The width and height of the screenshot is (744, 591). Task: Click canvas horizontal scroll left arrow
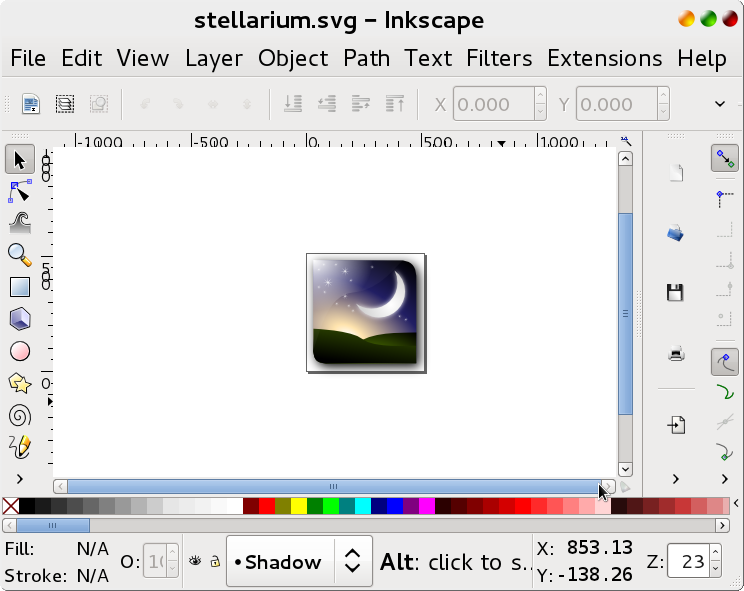pyautogui.click(x=60, y=487)
